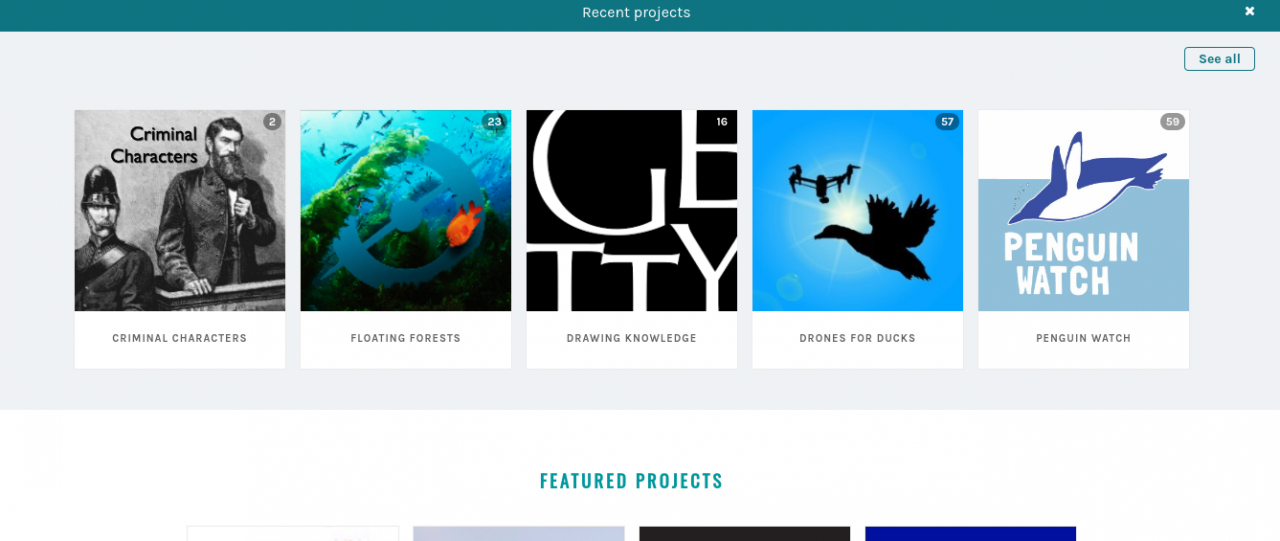Screen dimensions: 1280x541
Task: Open the Drones for Ducks image
Action: [x=858, y=210]
